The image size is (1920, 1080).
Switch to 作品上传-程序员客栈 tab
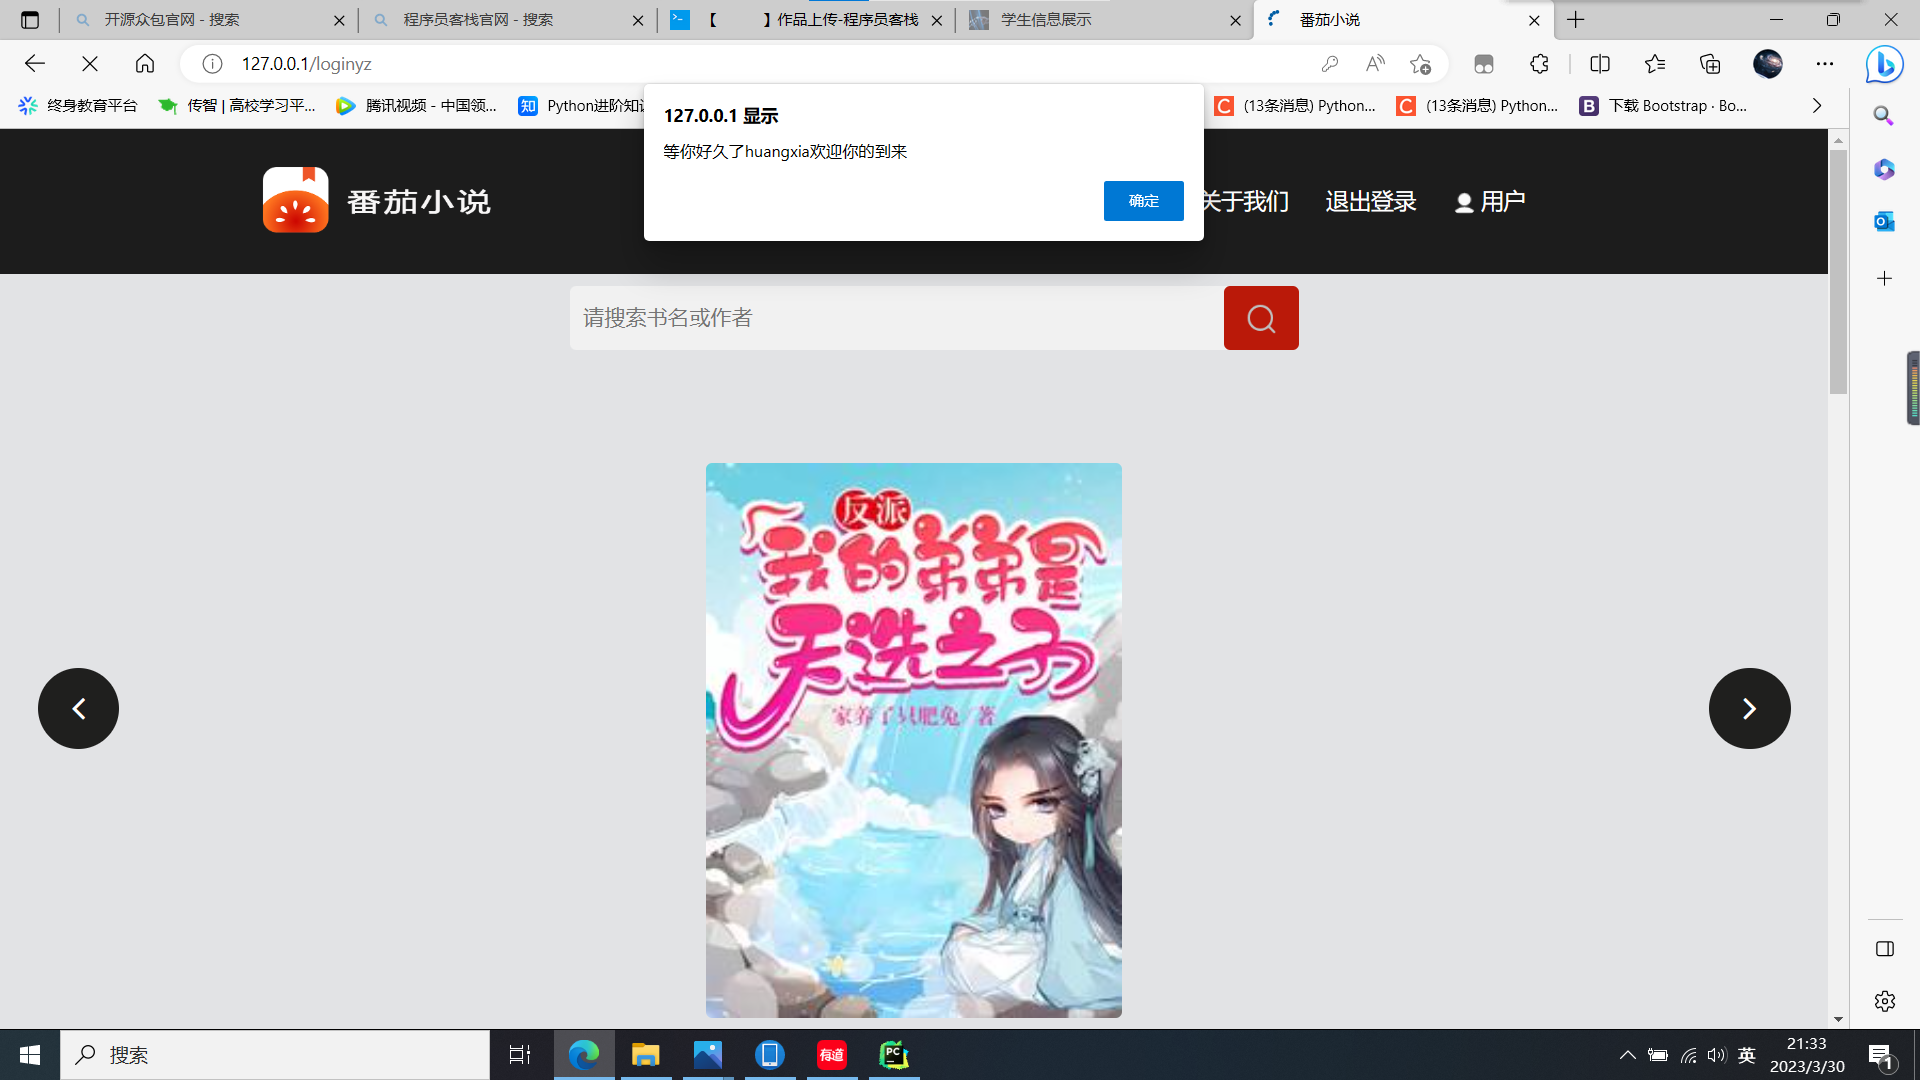point(806,20)
